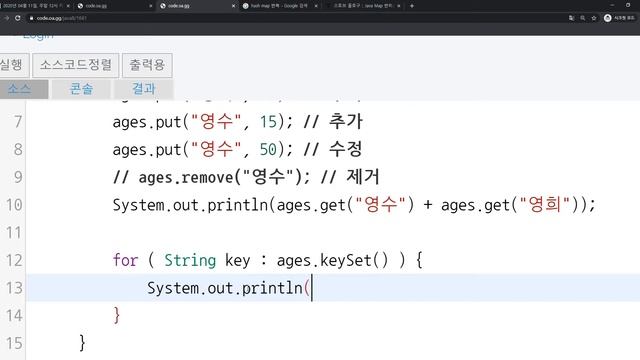Click 'ages.keySet()' on line 12
Viewport: 640px width, 360px height.
332,261
